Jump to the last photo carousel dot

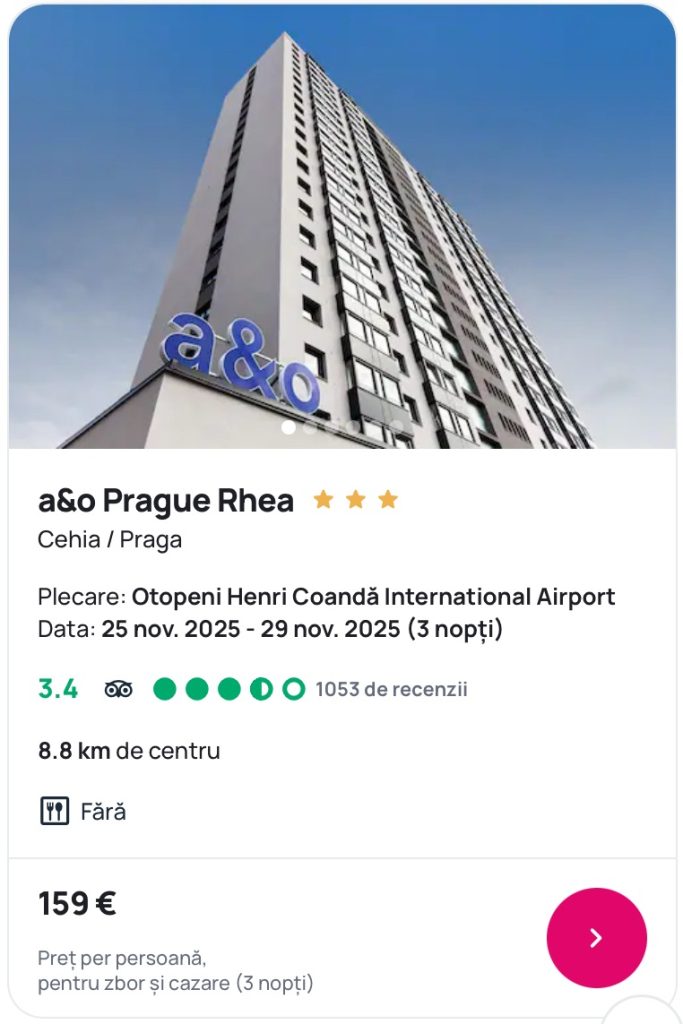[397, 427]
